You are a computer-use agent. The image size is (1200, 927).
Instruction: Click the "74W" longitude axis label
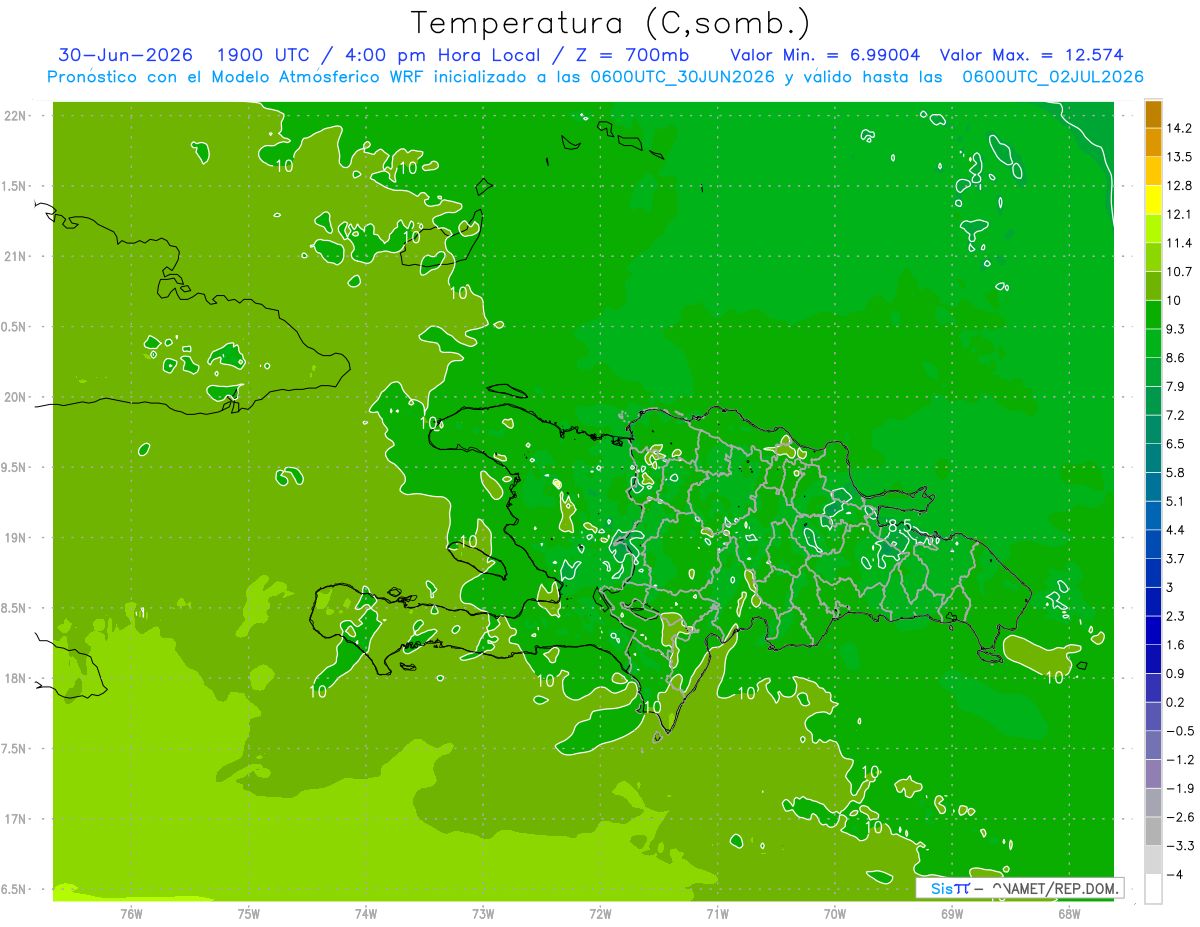[x=366, y=914]
